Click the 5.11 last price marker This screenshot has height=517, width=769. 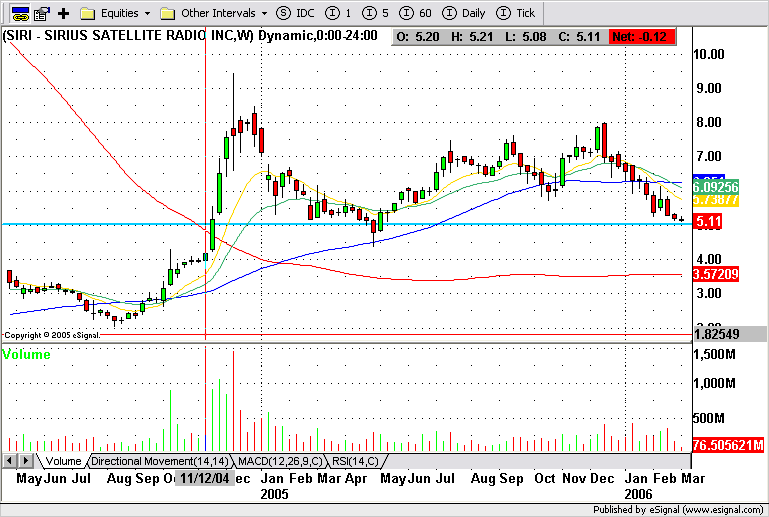(x=708, y=222)
